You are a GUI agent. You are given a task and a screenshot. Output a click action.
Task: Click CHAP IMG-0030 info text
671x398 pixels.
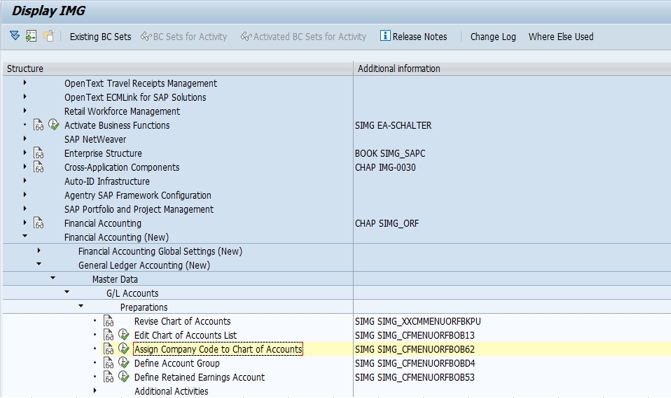point(385,167)
